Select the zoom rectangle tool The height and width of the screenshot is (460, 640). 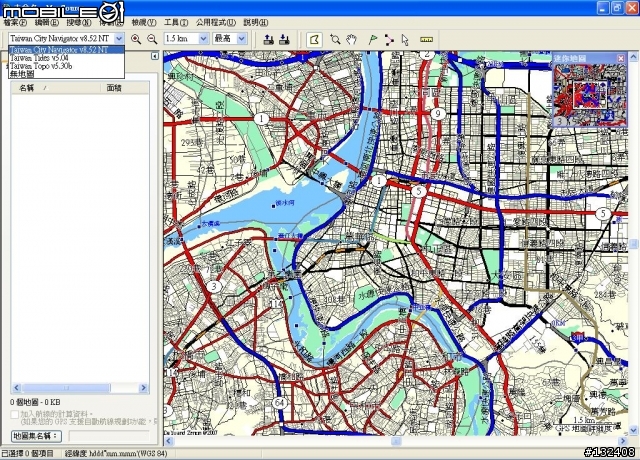[335, 40]
